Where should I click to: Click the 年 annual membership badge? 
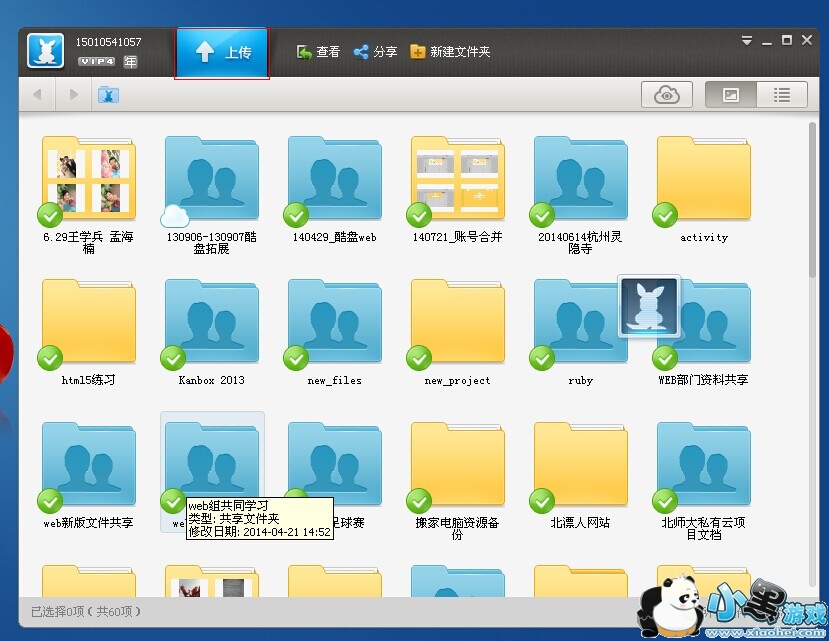(x=130, y=62)
